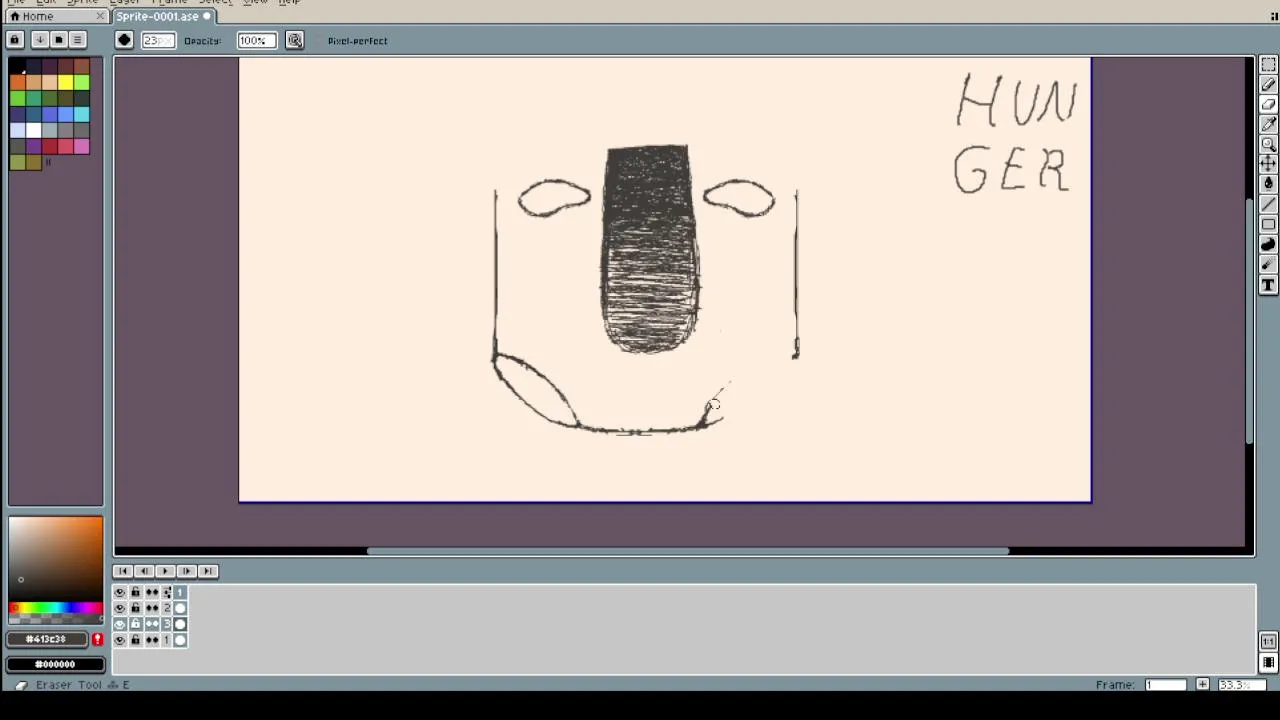This screenshot has height=720, width=1280.
Task: Click the vertical canvas scrollbar
Action: (1249, 320)
